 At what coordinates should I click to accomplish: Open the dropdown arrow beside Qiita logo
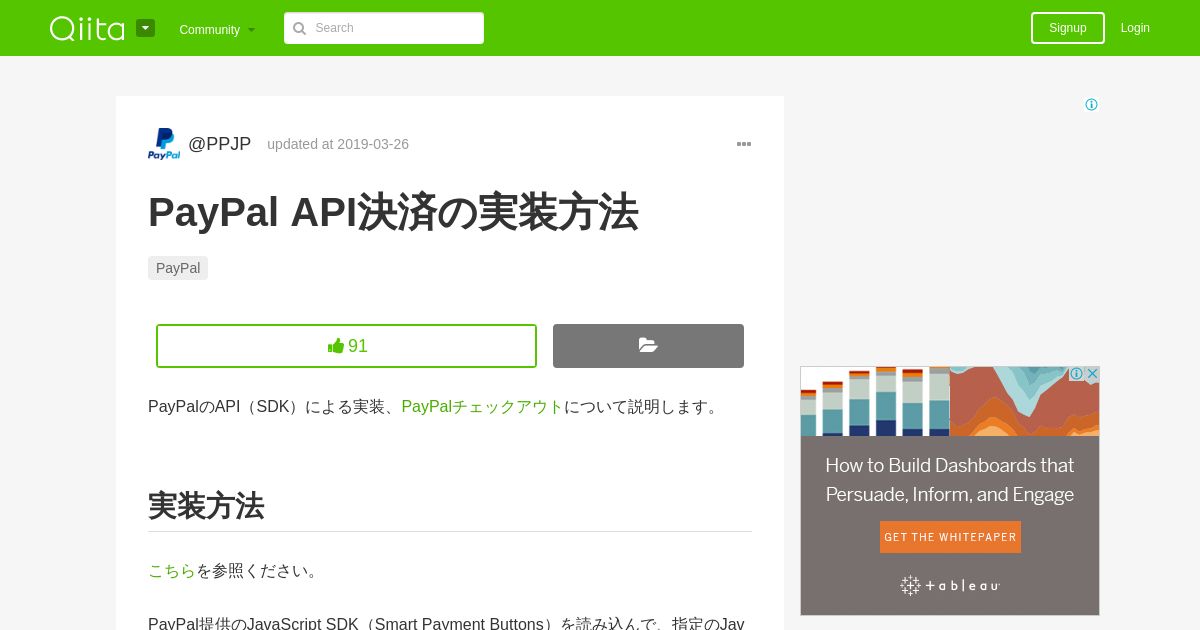pos(146,28)
